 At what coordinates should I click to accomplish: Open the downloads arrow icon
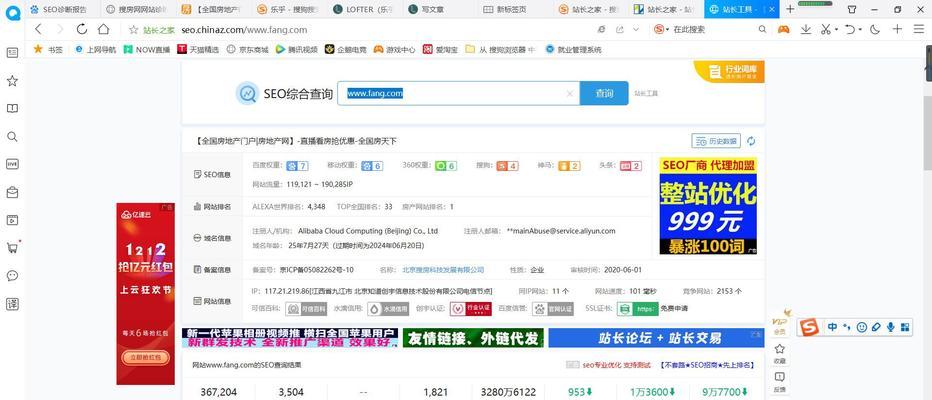806,29
